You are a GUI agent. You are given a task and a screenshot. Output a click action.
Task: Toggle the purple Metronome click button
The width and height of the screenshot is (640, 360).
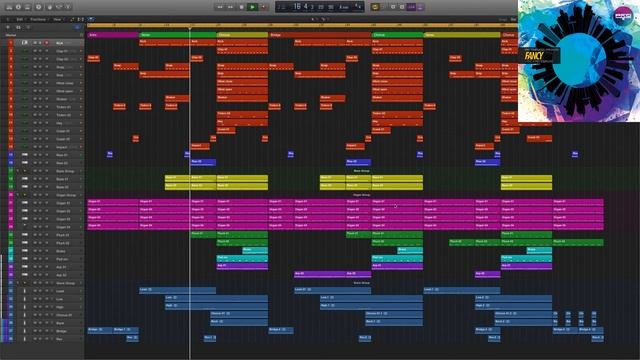pyautogui.click(x=420, y=7)
